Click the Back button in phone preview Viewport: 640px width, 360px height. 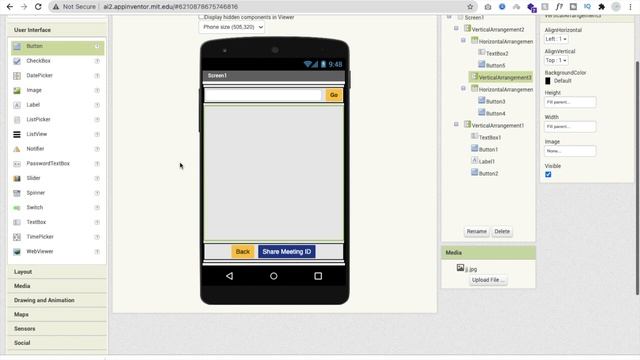pyautogui.click(x=243, y=251)
